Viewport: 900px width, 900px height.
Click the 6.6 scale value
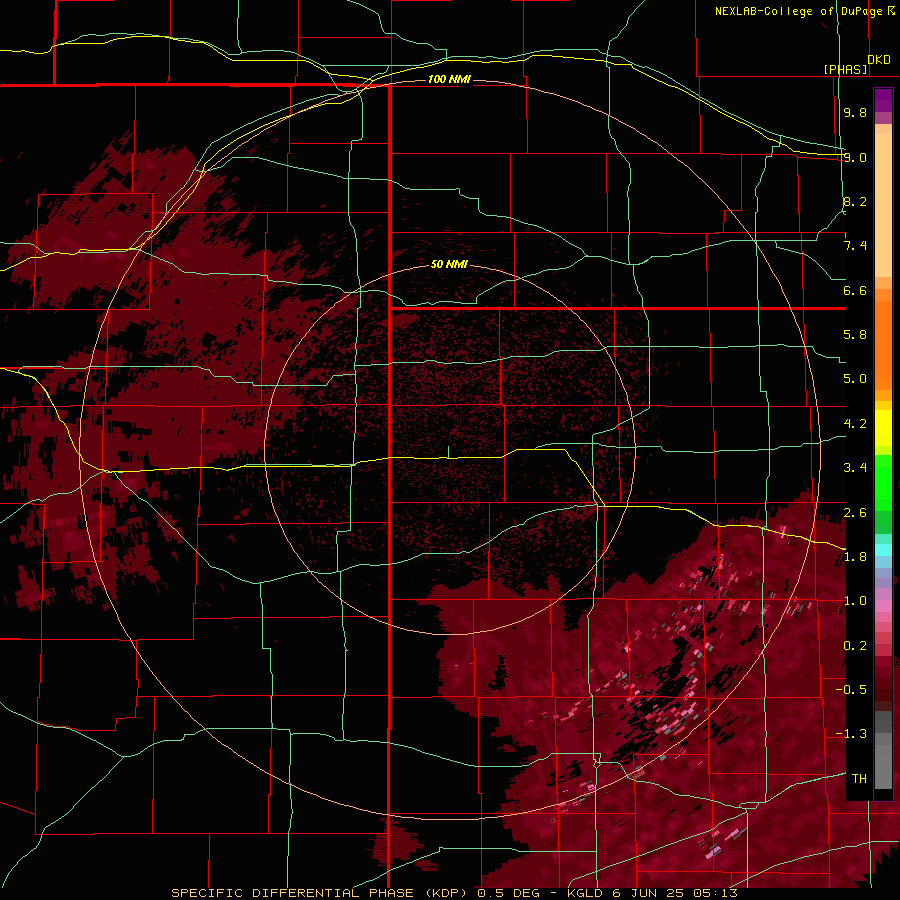pyautogui.click(x=855, y=290)
